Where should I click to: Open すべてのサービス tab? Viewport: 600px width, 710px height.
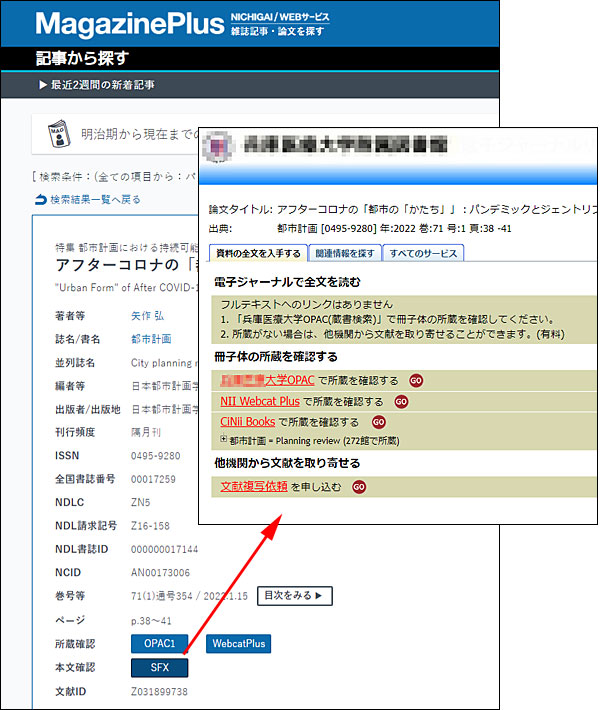click(x=424, y=253)
